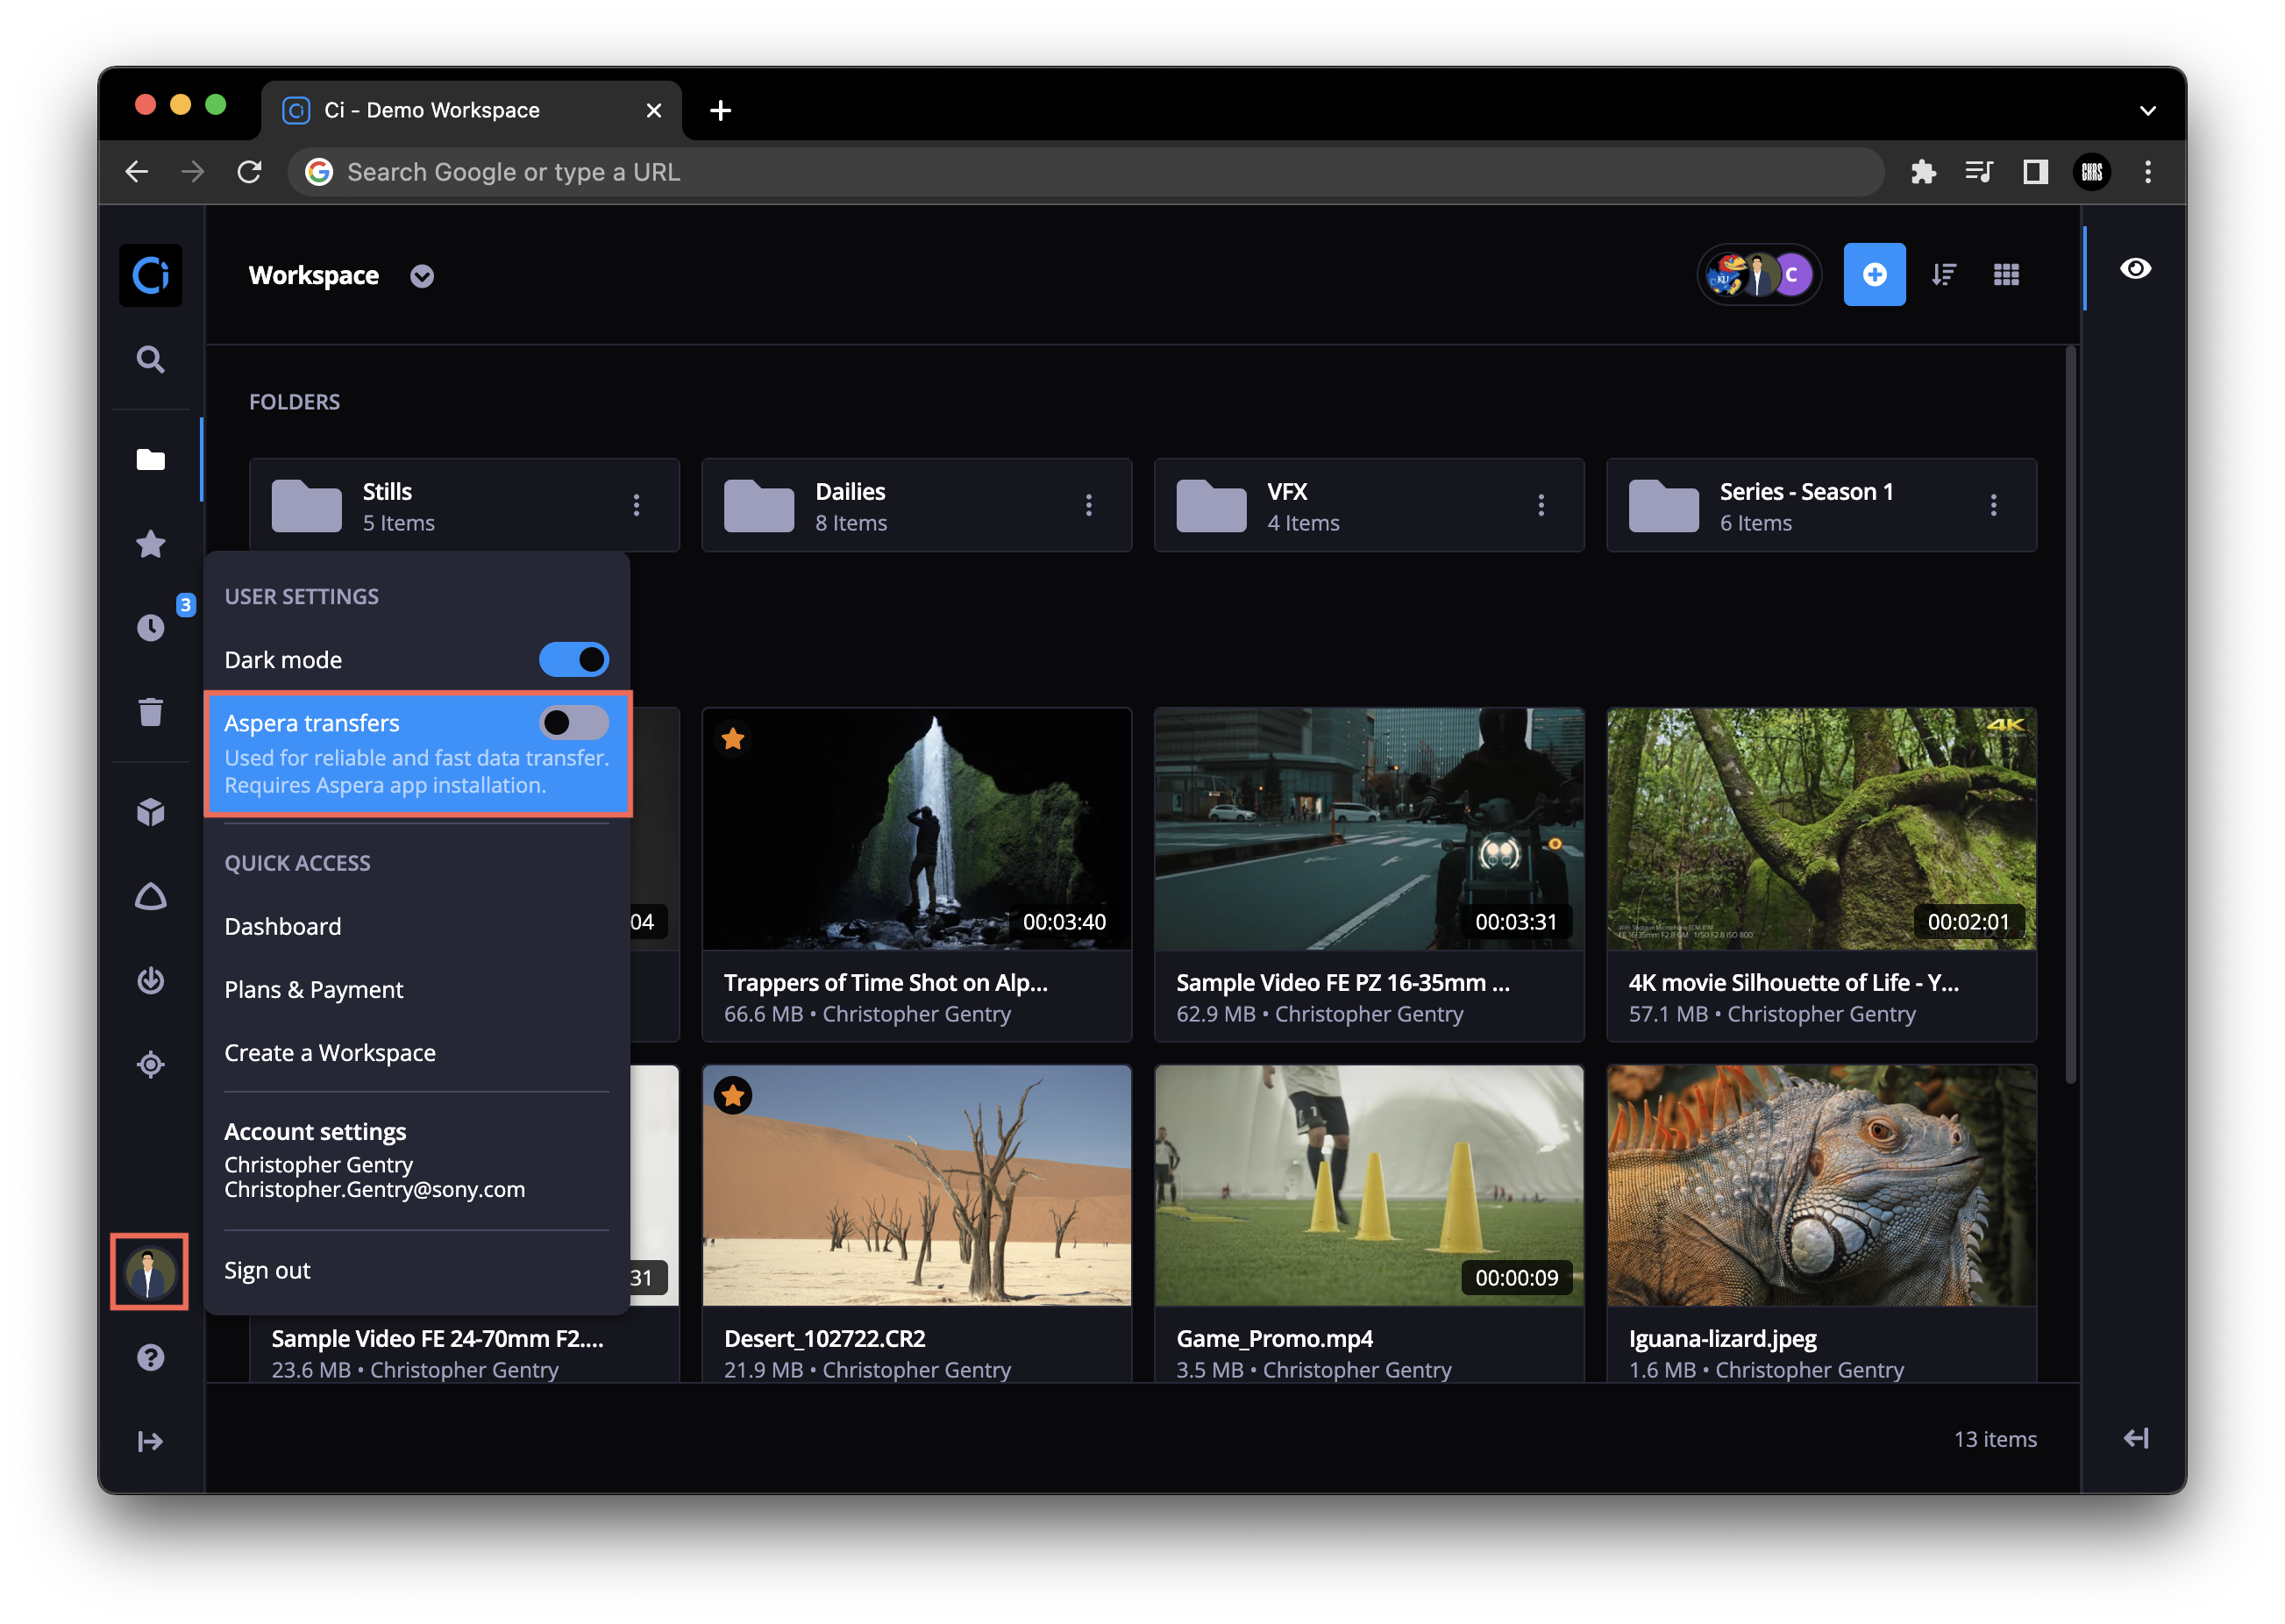Viewport: 2285px width, 1624px height.
Task: Reload the page
Action: 249,172
